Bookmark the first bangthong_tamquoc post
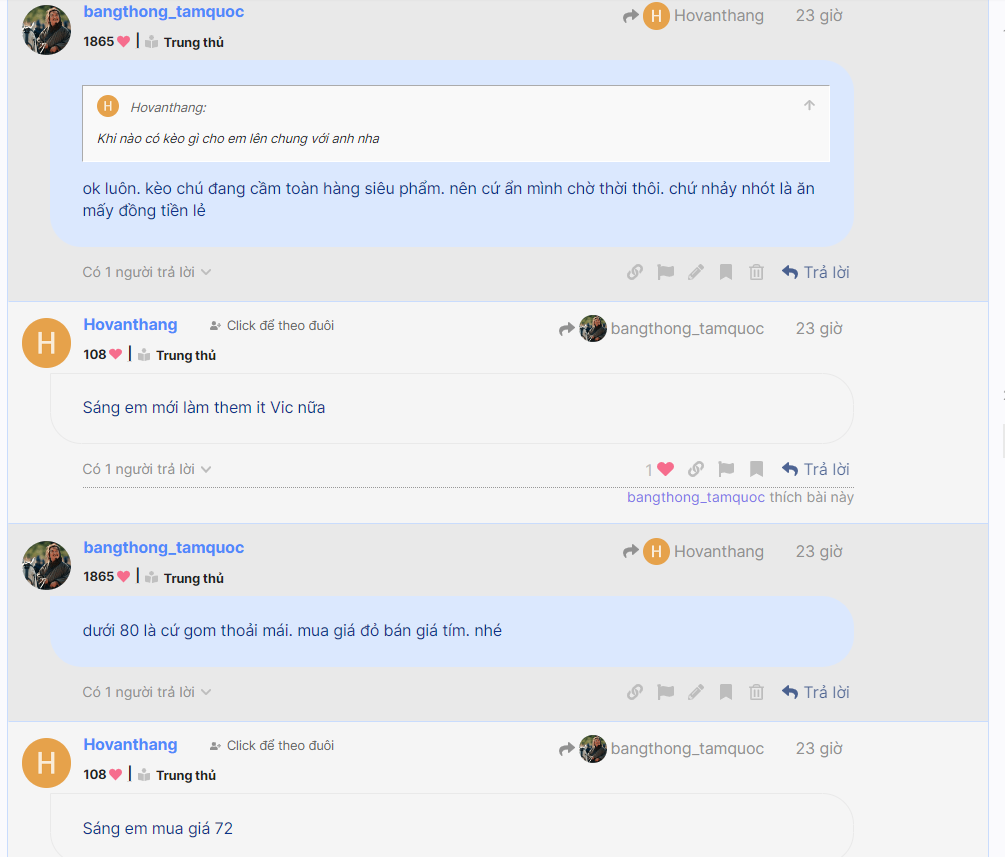Viewport: 1005px width, 857px height. [726, 272]
